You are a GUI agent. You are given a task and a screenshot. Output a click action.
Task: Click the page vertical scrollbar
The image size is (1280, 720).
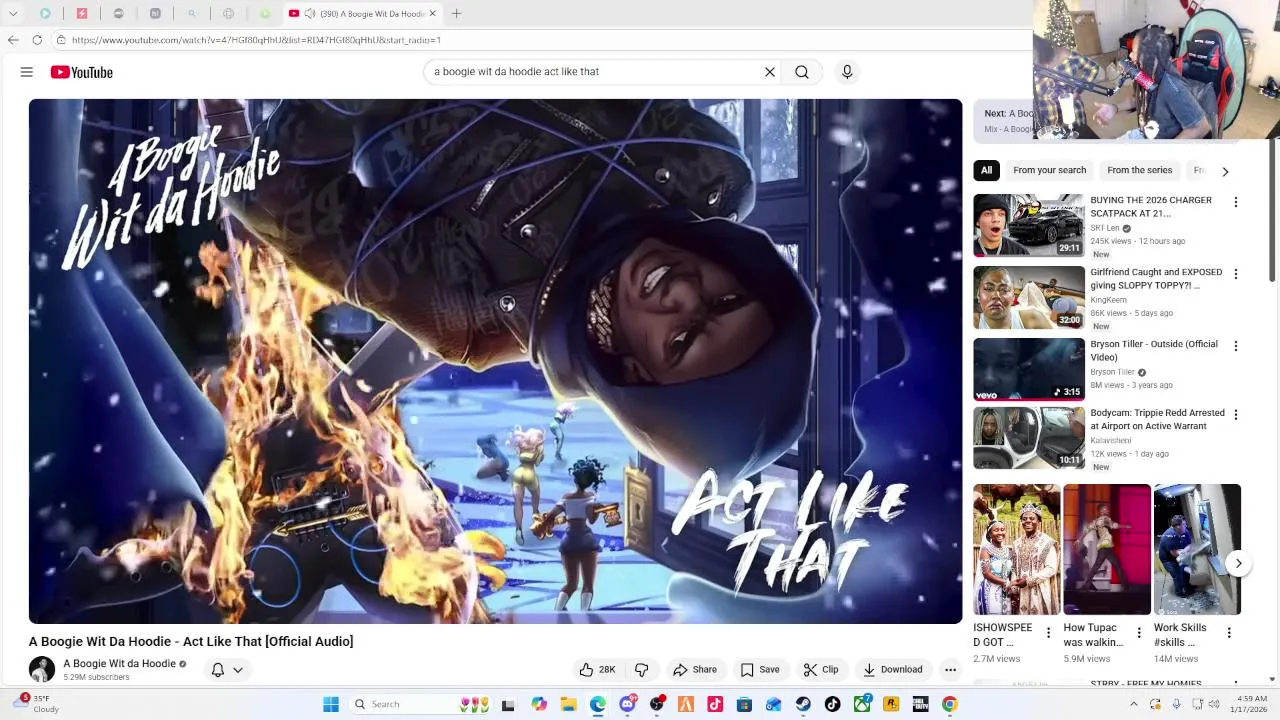(1273, 210)
